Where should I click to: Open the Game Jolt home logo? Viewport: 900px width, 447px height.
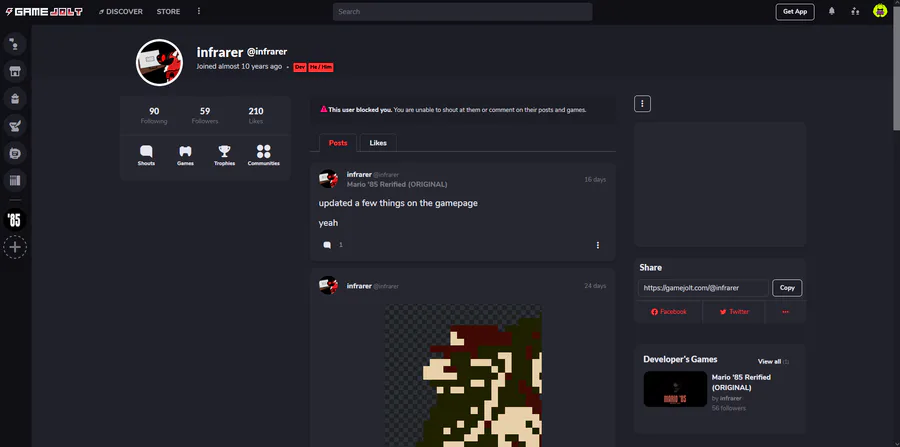44,11
